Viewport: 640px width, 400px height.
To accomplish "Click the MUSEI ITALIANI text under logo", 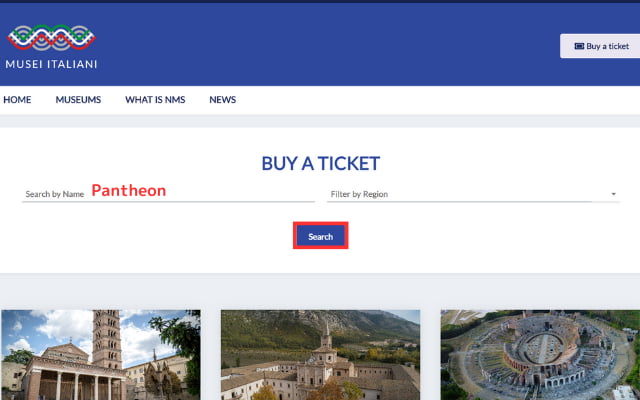I will 51,64.
